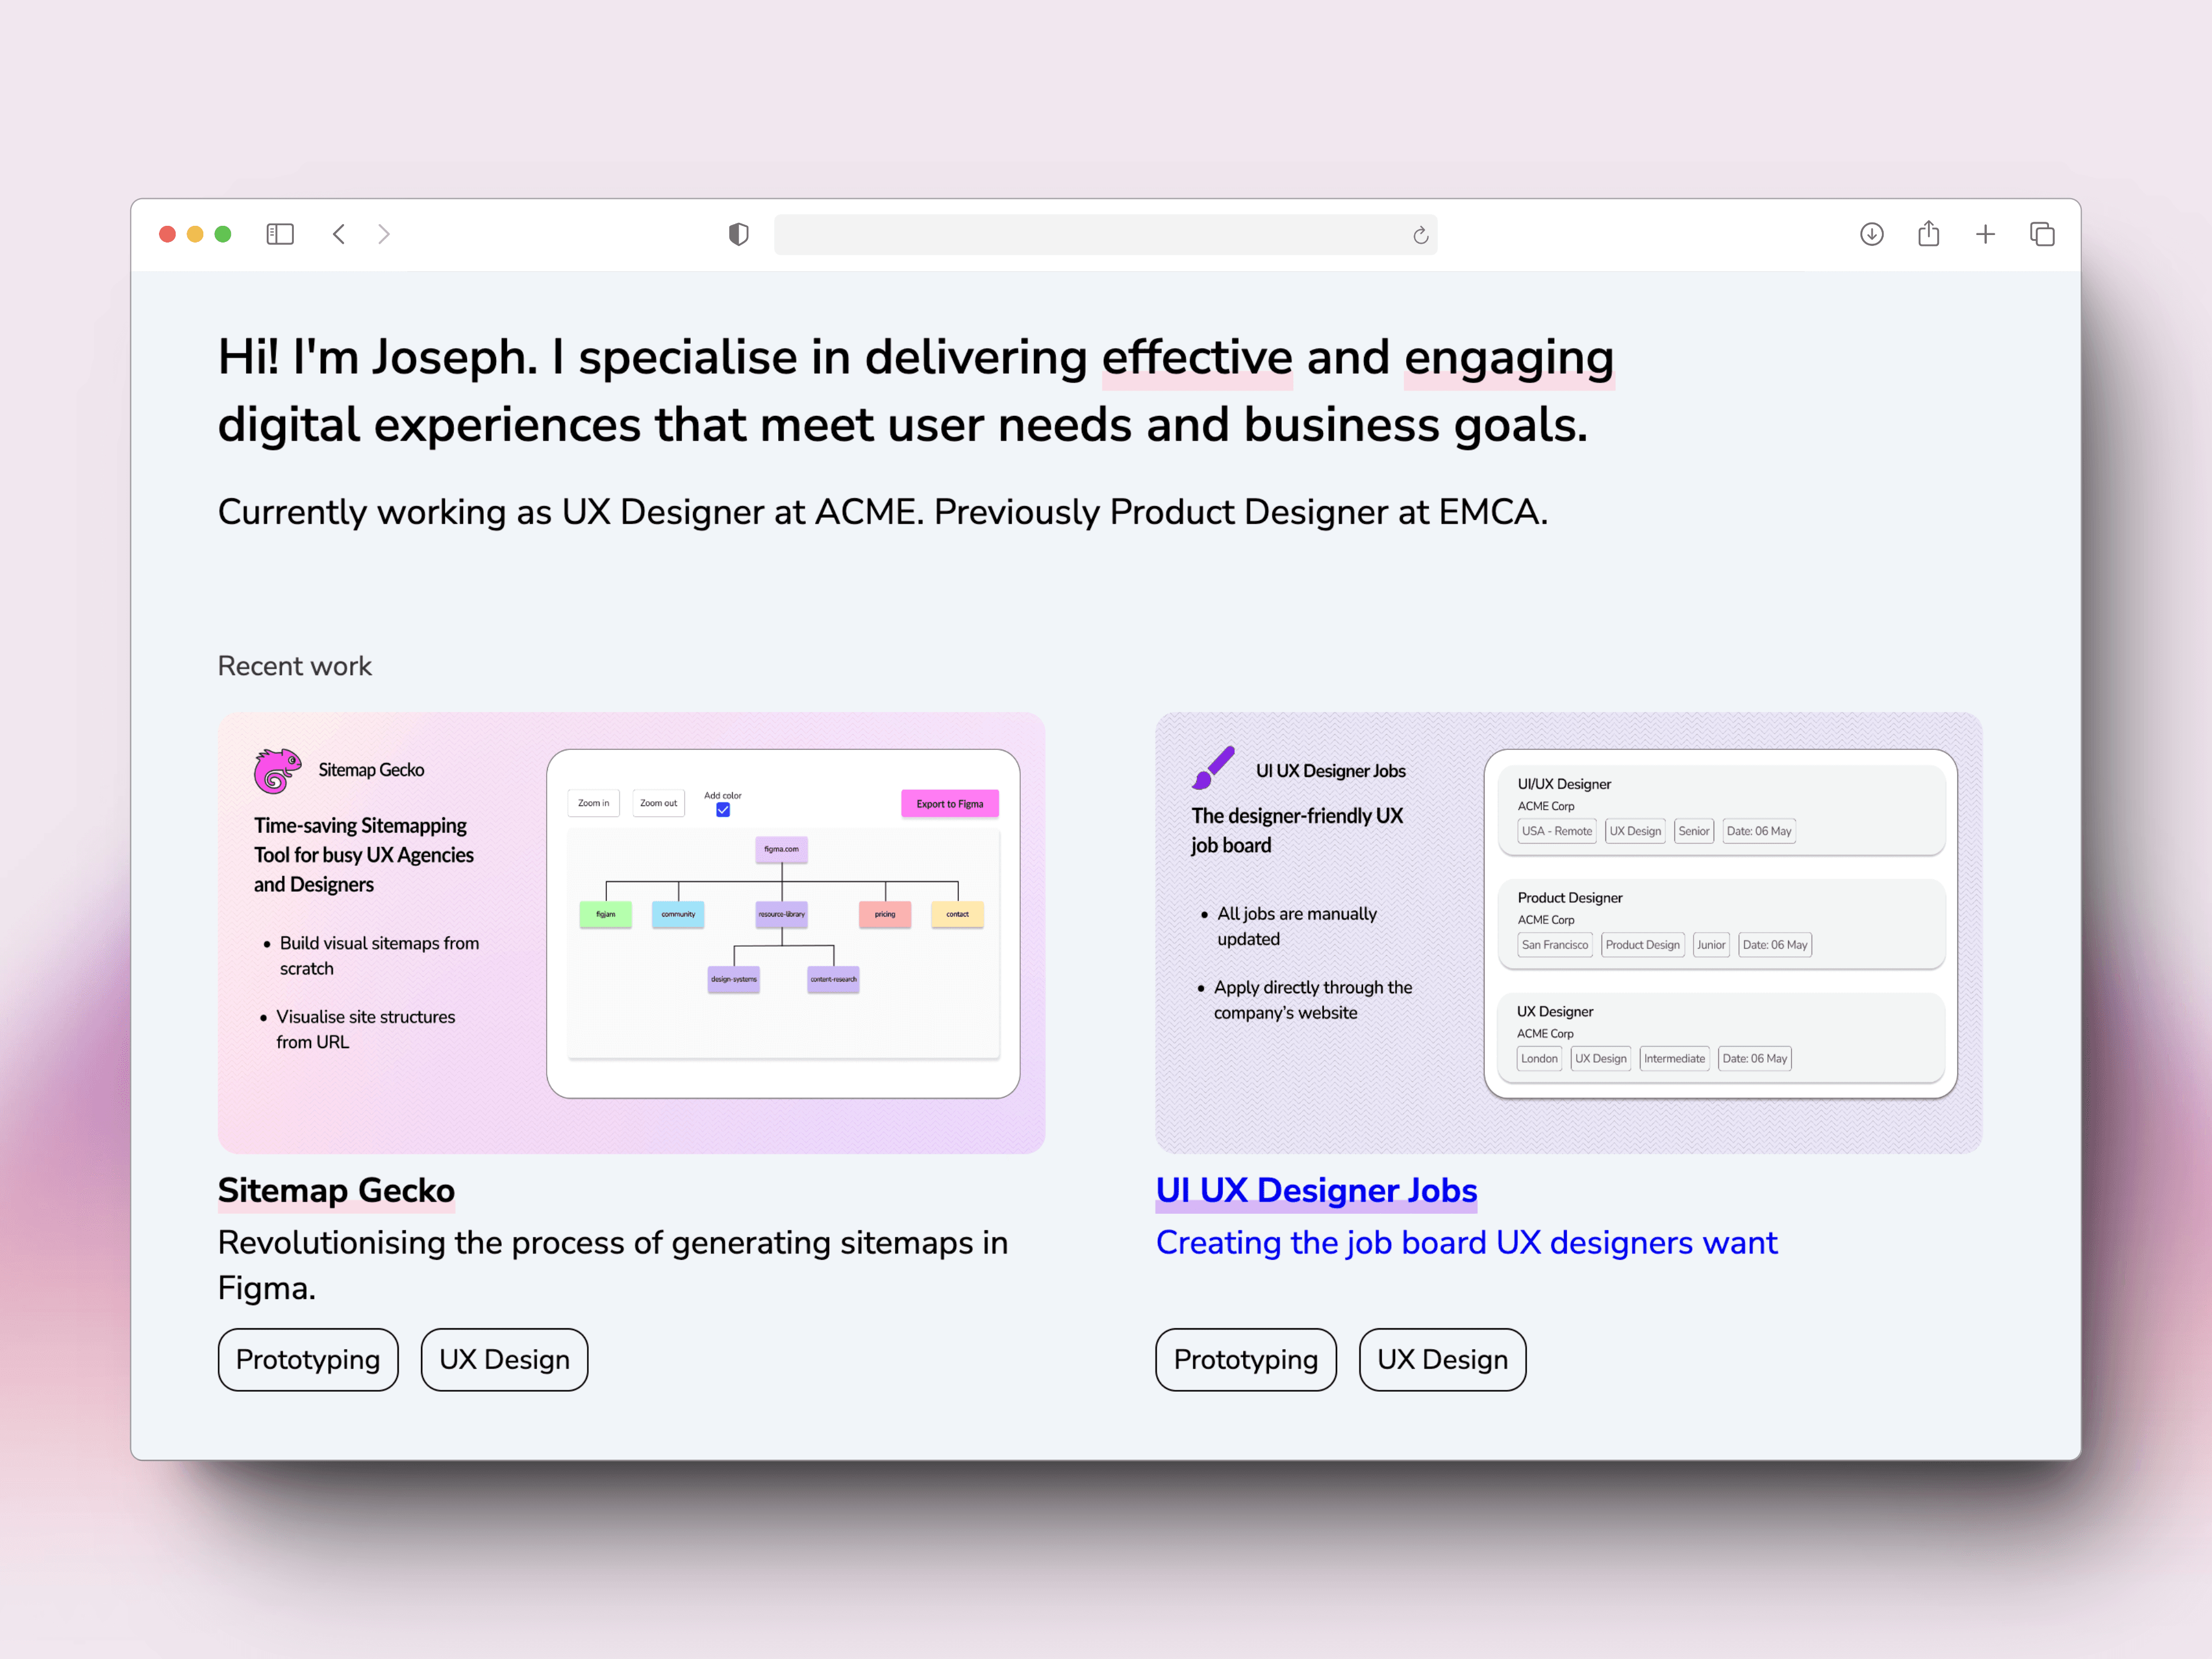Click the share icon in browser toolbar
This screenshot has width=2212, height=1659.
[1928, 234]
